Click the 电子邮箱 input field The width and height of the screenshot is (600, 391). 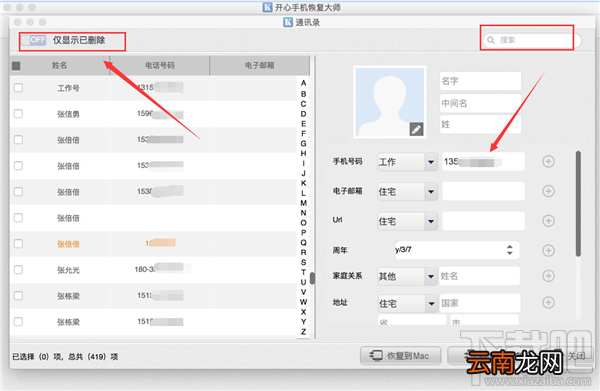point(484,191)
